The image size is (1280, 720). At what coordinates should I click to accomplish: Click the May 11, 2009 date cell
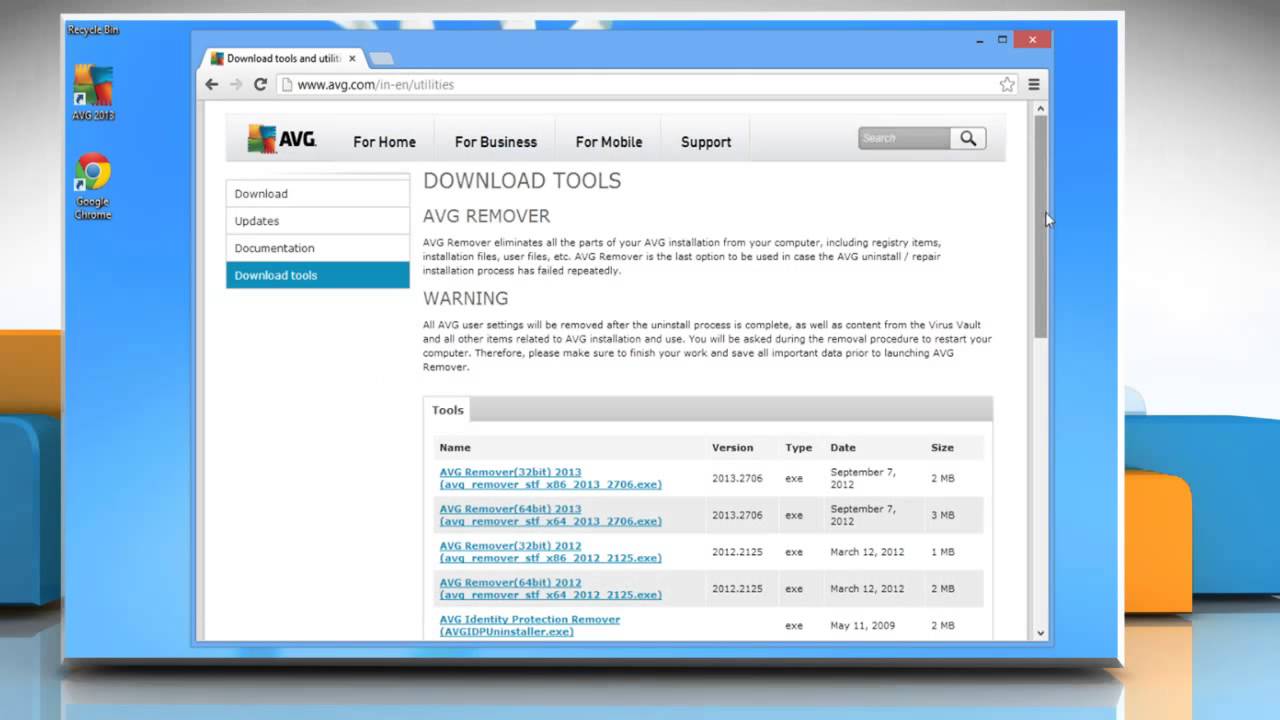coord(862,626)
